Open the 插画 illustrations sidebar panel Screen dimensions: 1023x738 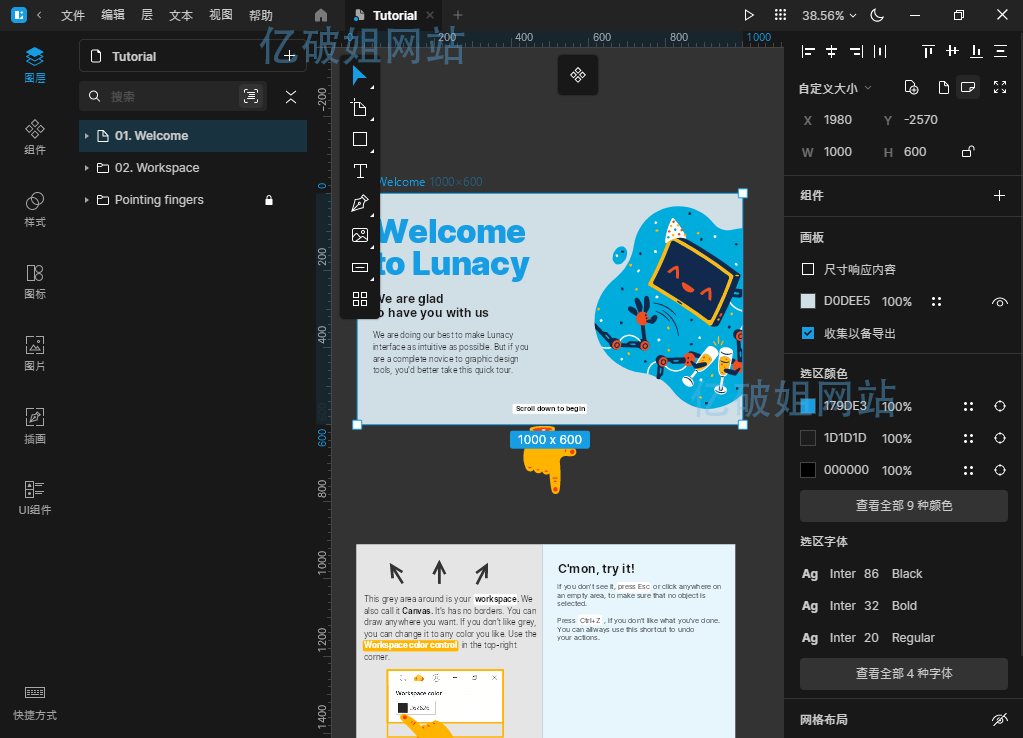35,426
